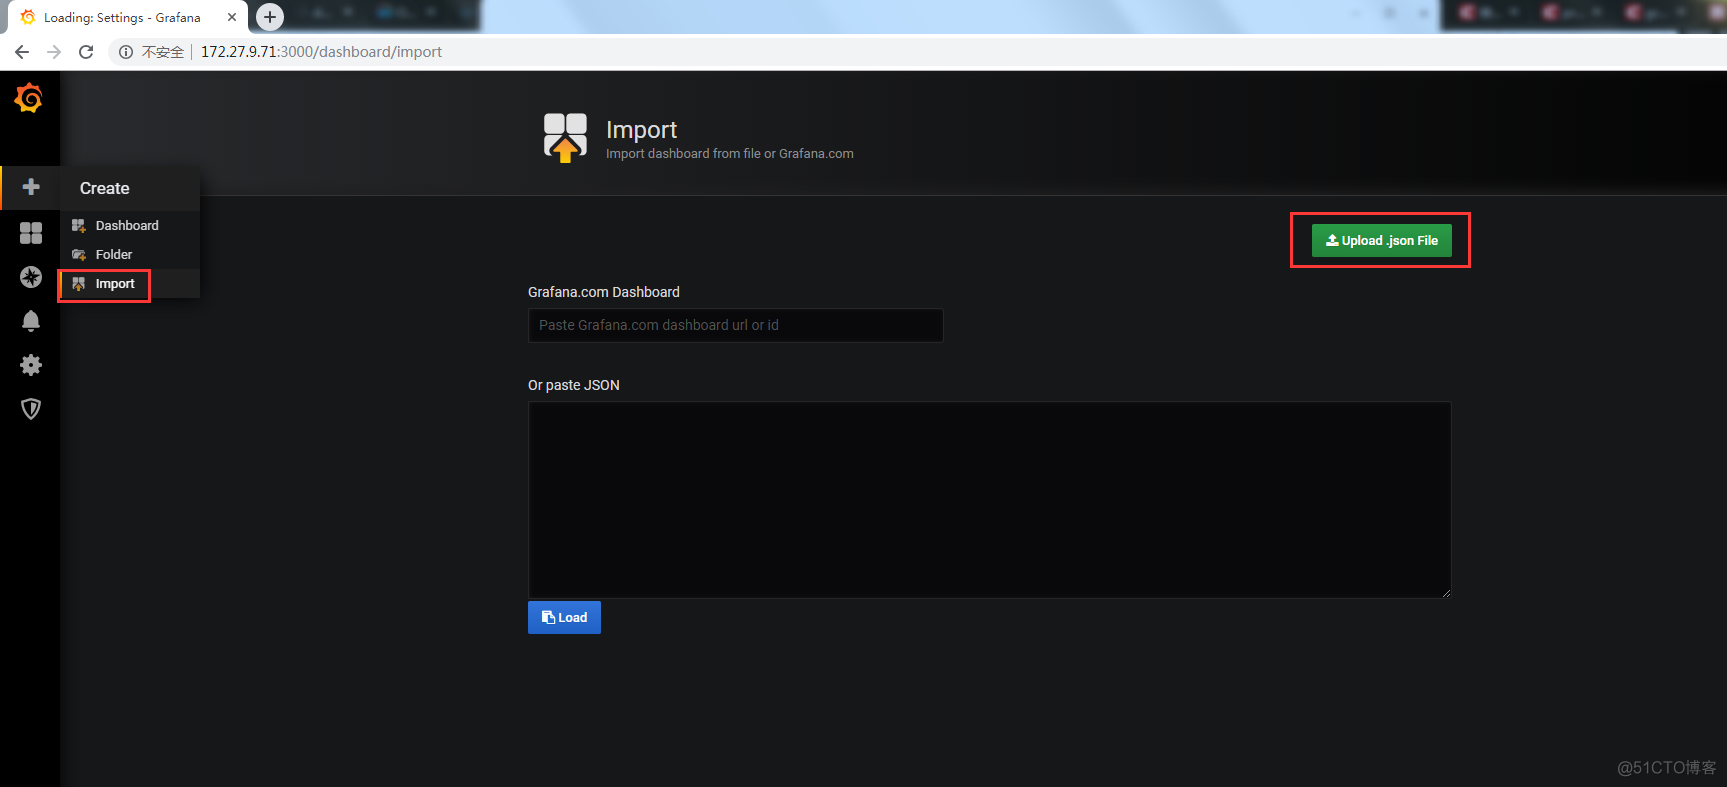The height and width of the screenshot is (787, 1727).
Task: Open the Grafana home logo
Action: click(29, 97)
